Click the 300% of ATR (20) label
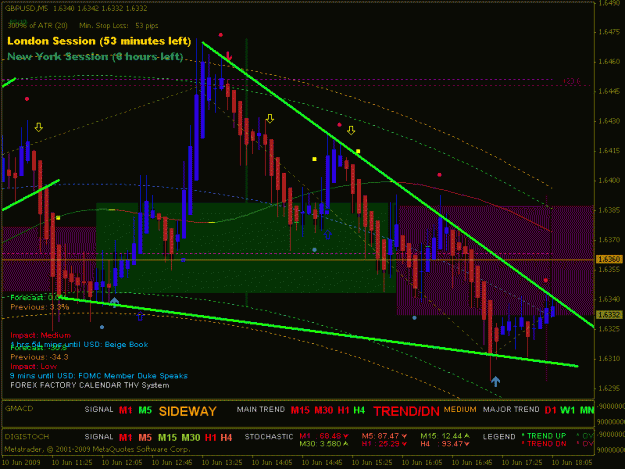The width and height of the screenshot is (625, 469). [37, 26]
